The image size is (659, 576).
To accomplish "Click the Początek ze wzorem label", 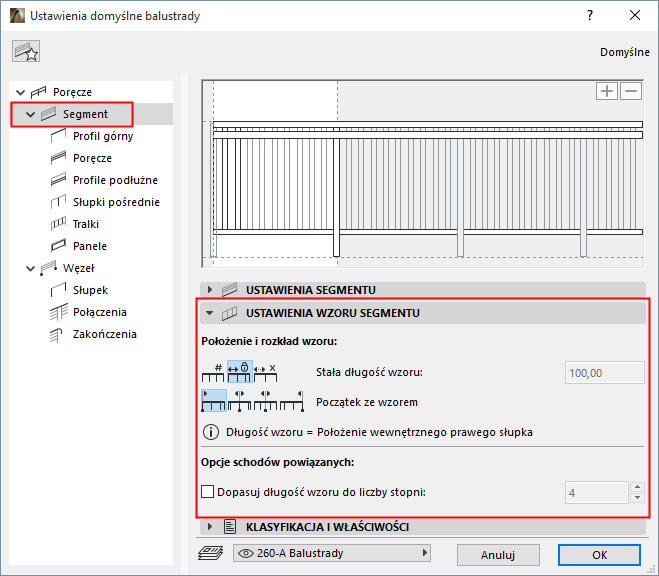I will (367, 402).
